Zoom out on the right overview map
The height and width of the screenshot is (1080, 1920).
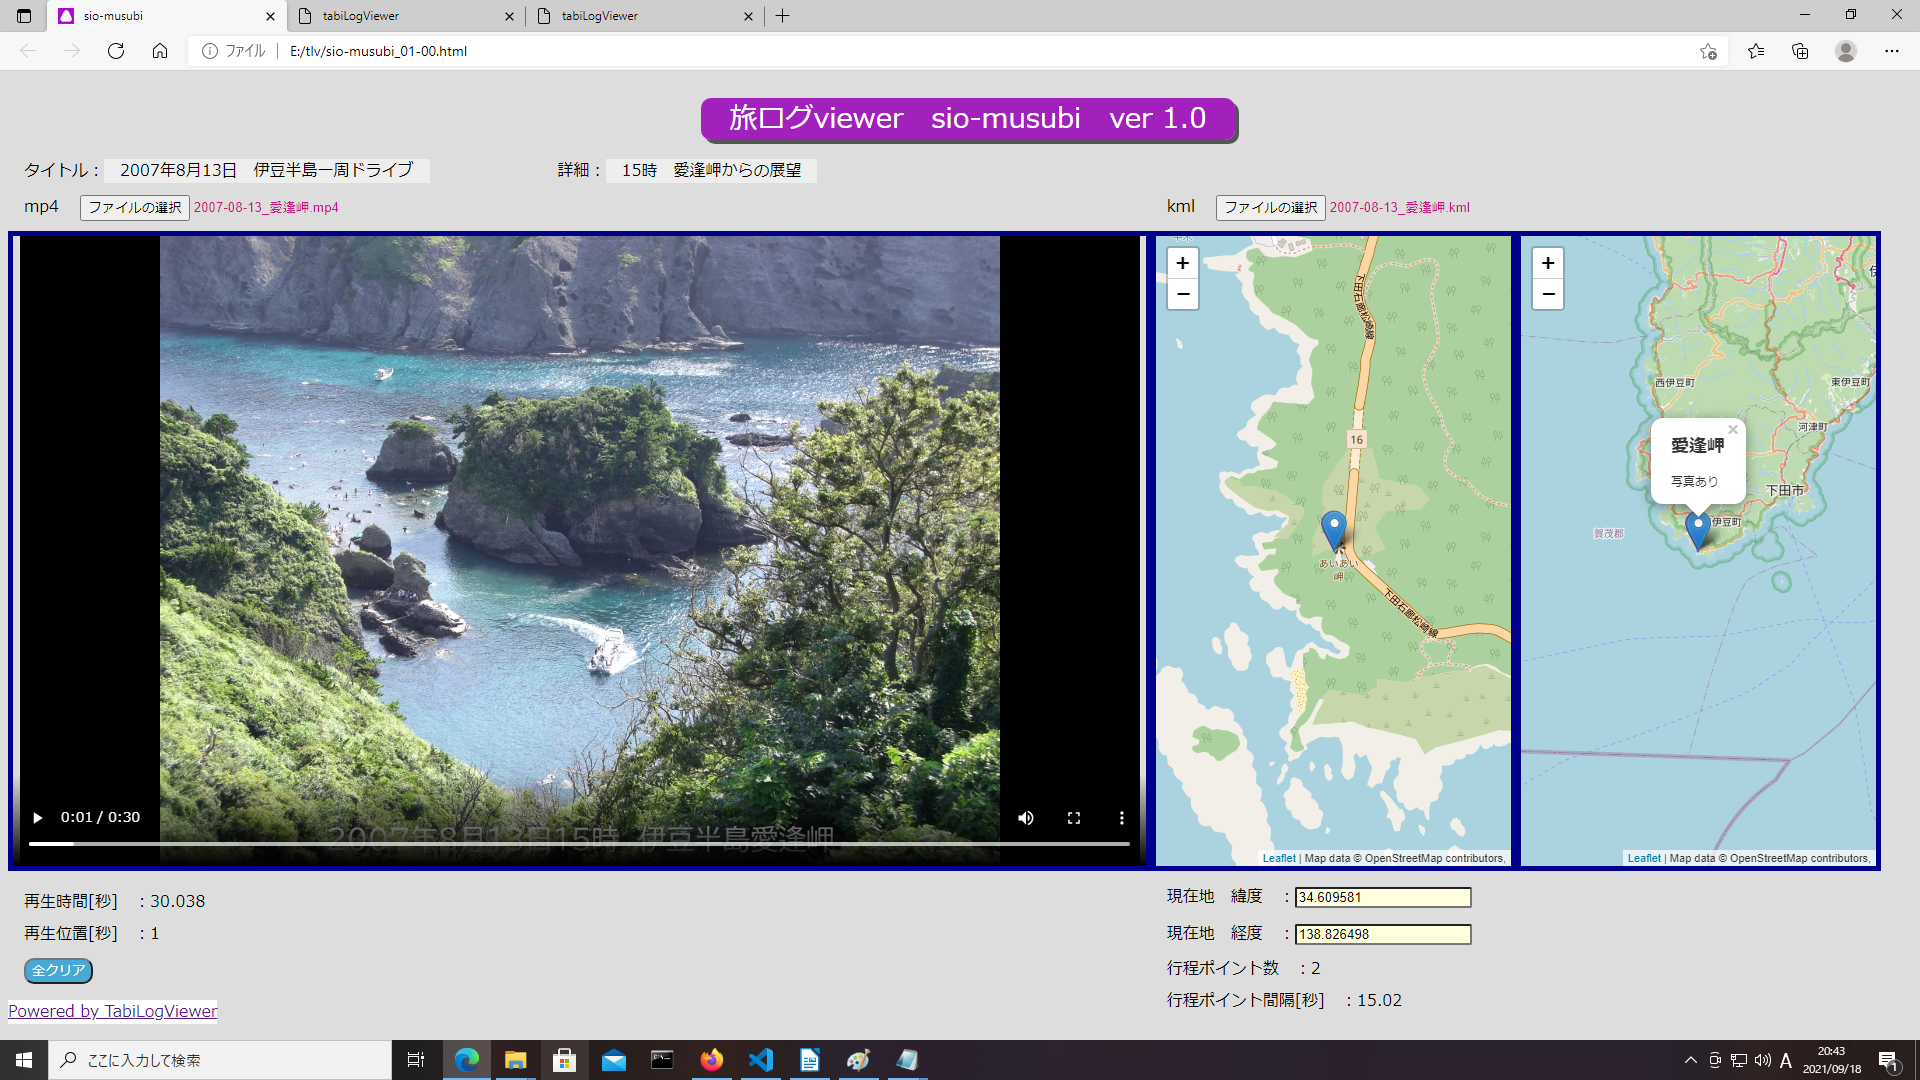point(1548,294)
